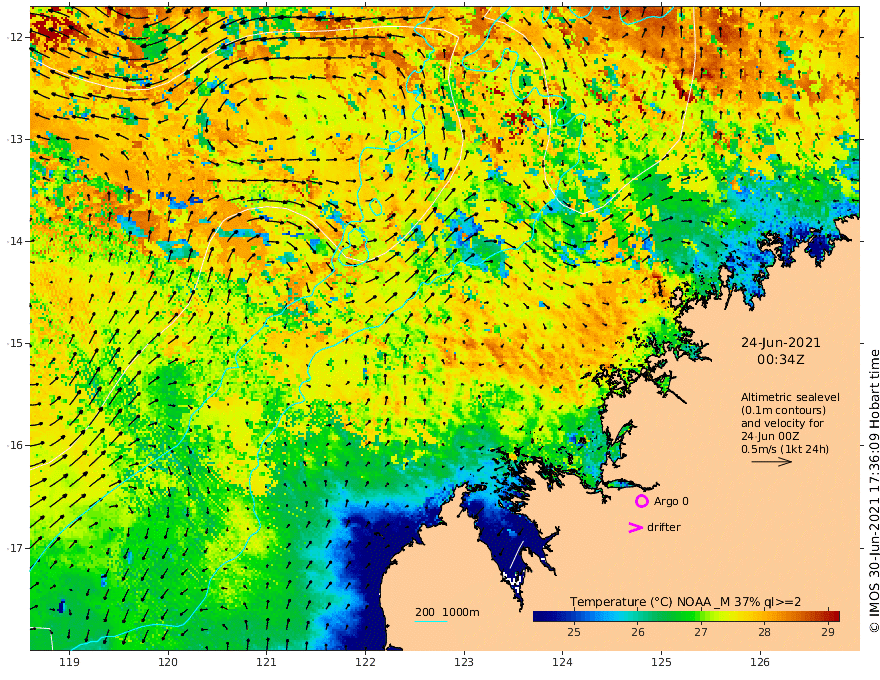Click the '24-Jun 00Z' legend line
The height and width of the screenshot is (680, 880).
[x=770, y=436]
